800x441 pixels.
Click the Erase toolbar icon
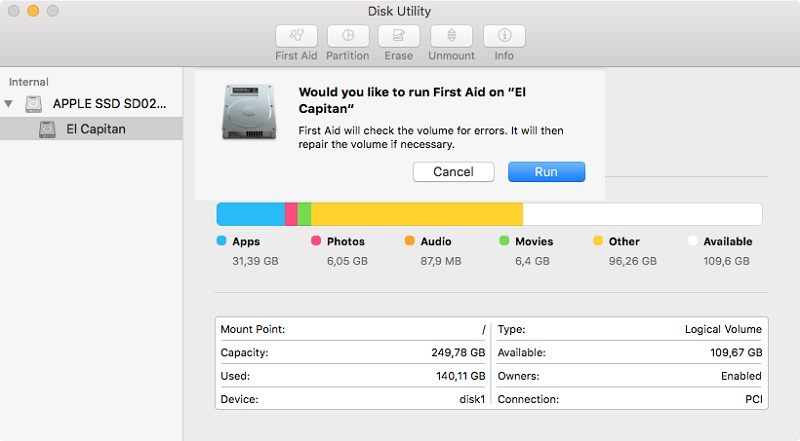click(x=399, y=35)
